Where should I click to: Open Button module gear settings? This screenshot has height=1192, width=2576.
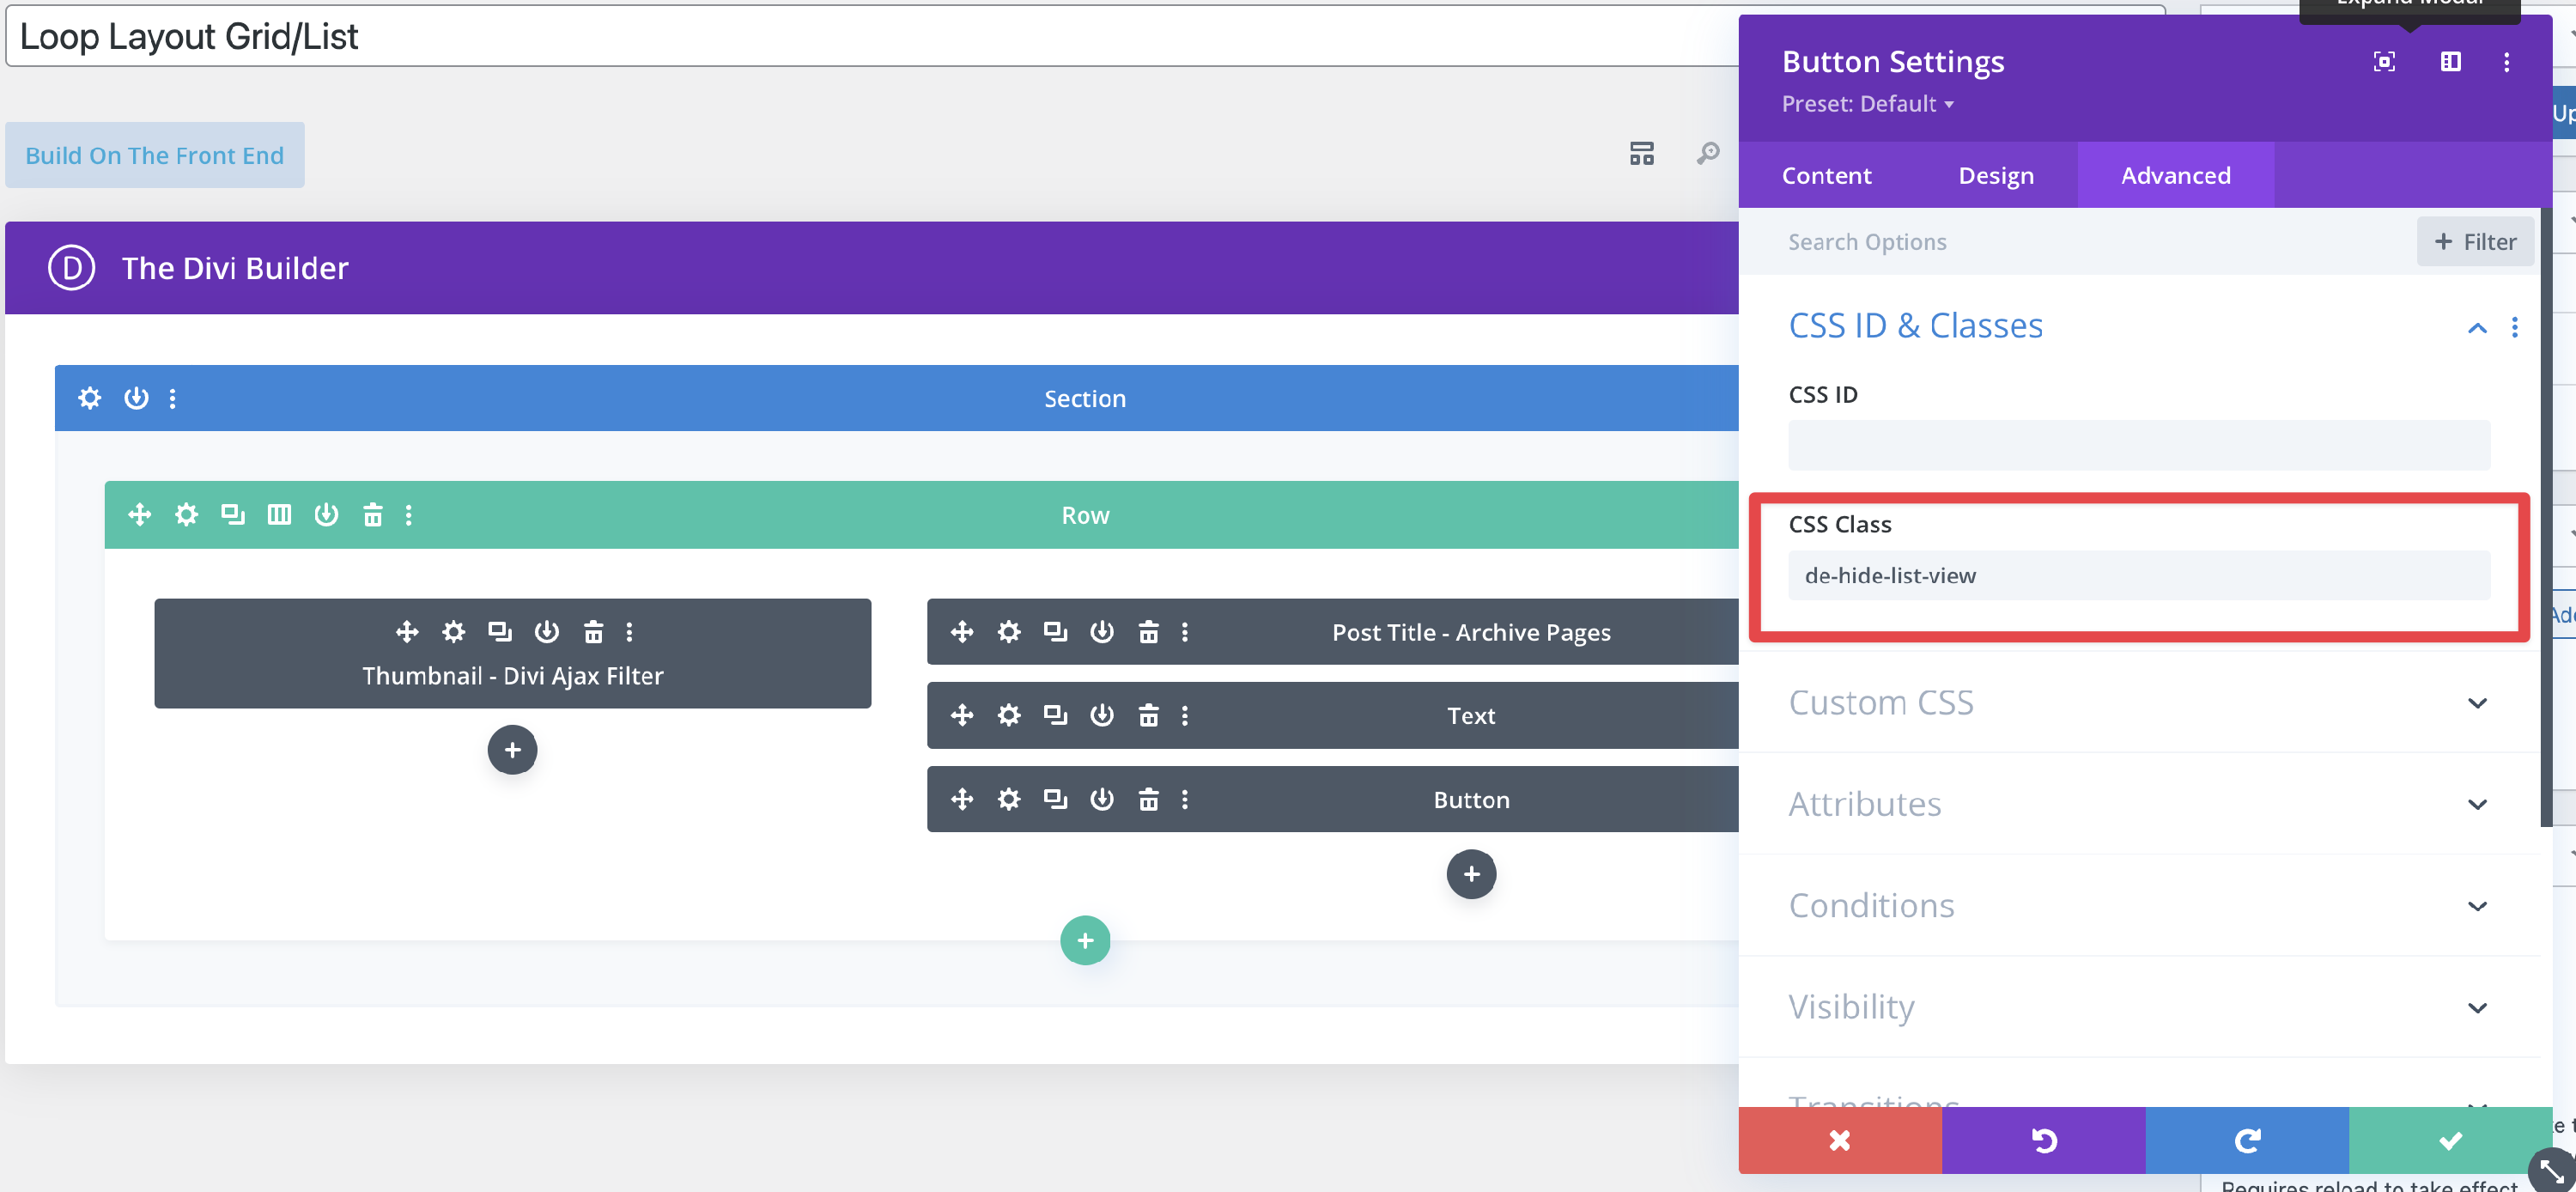click(x=1008, y=800)
